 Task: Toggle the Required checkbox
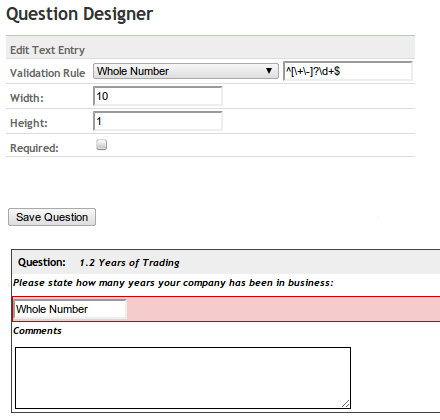click(101, 145)
